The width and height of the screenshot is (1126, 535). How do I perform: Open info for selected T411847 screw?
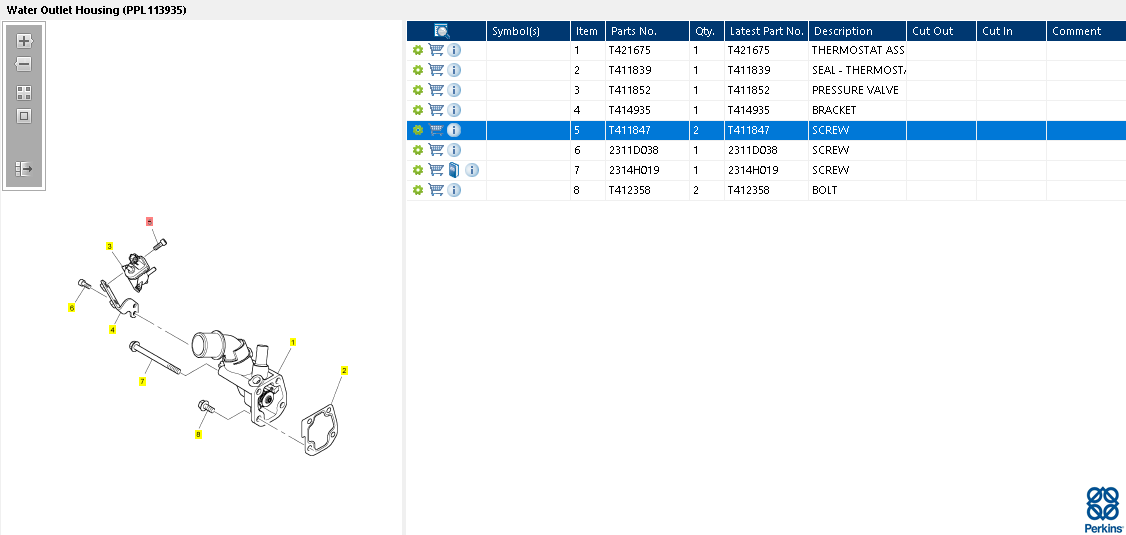pos(454,131)
